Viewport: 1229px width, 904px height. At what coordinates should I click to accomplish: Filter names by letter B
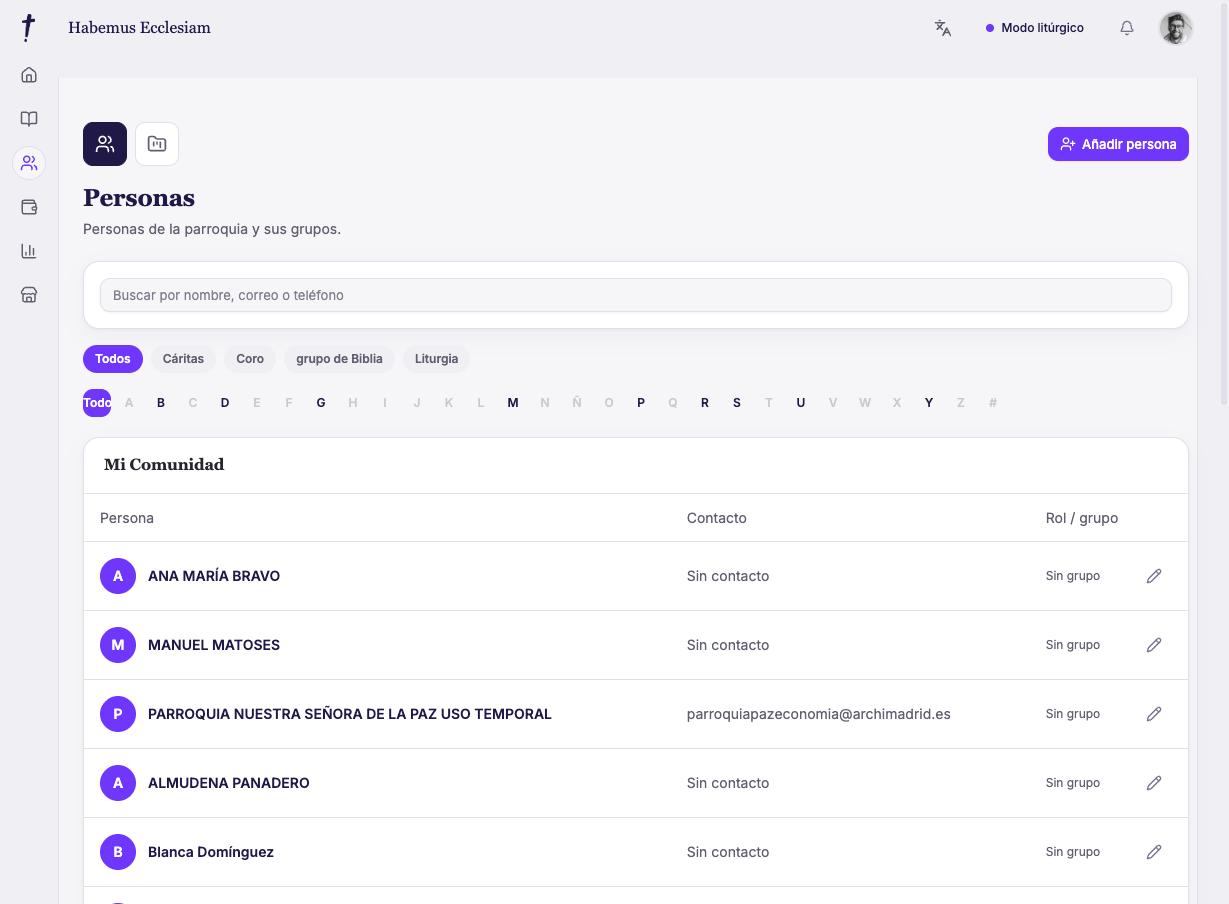[x=161, y=403]
